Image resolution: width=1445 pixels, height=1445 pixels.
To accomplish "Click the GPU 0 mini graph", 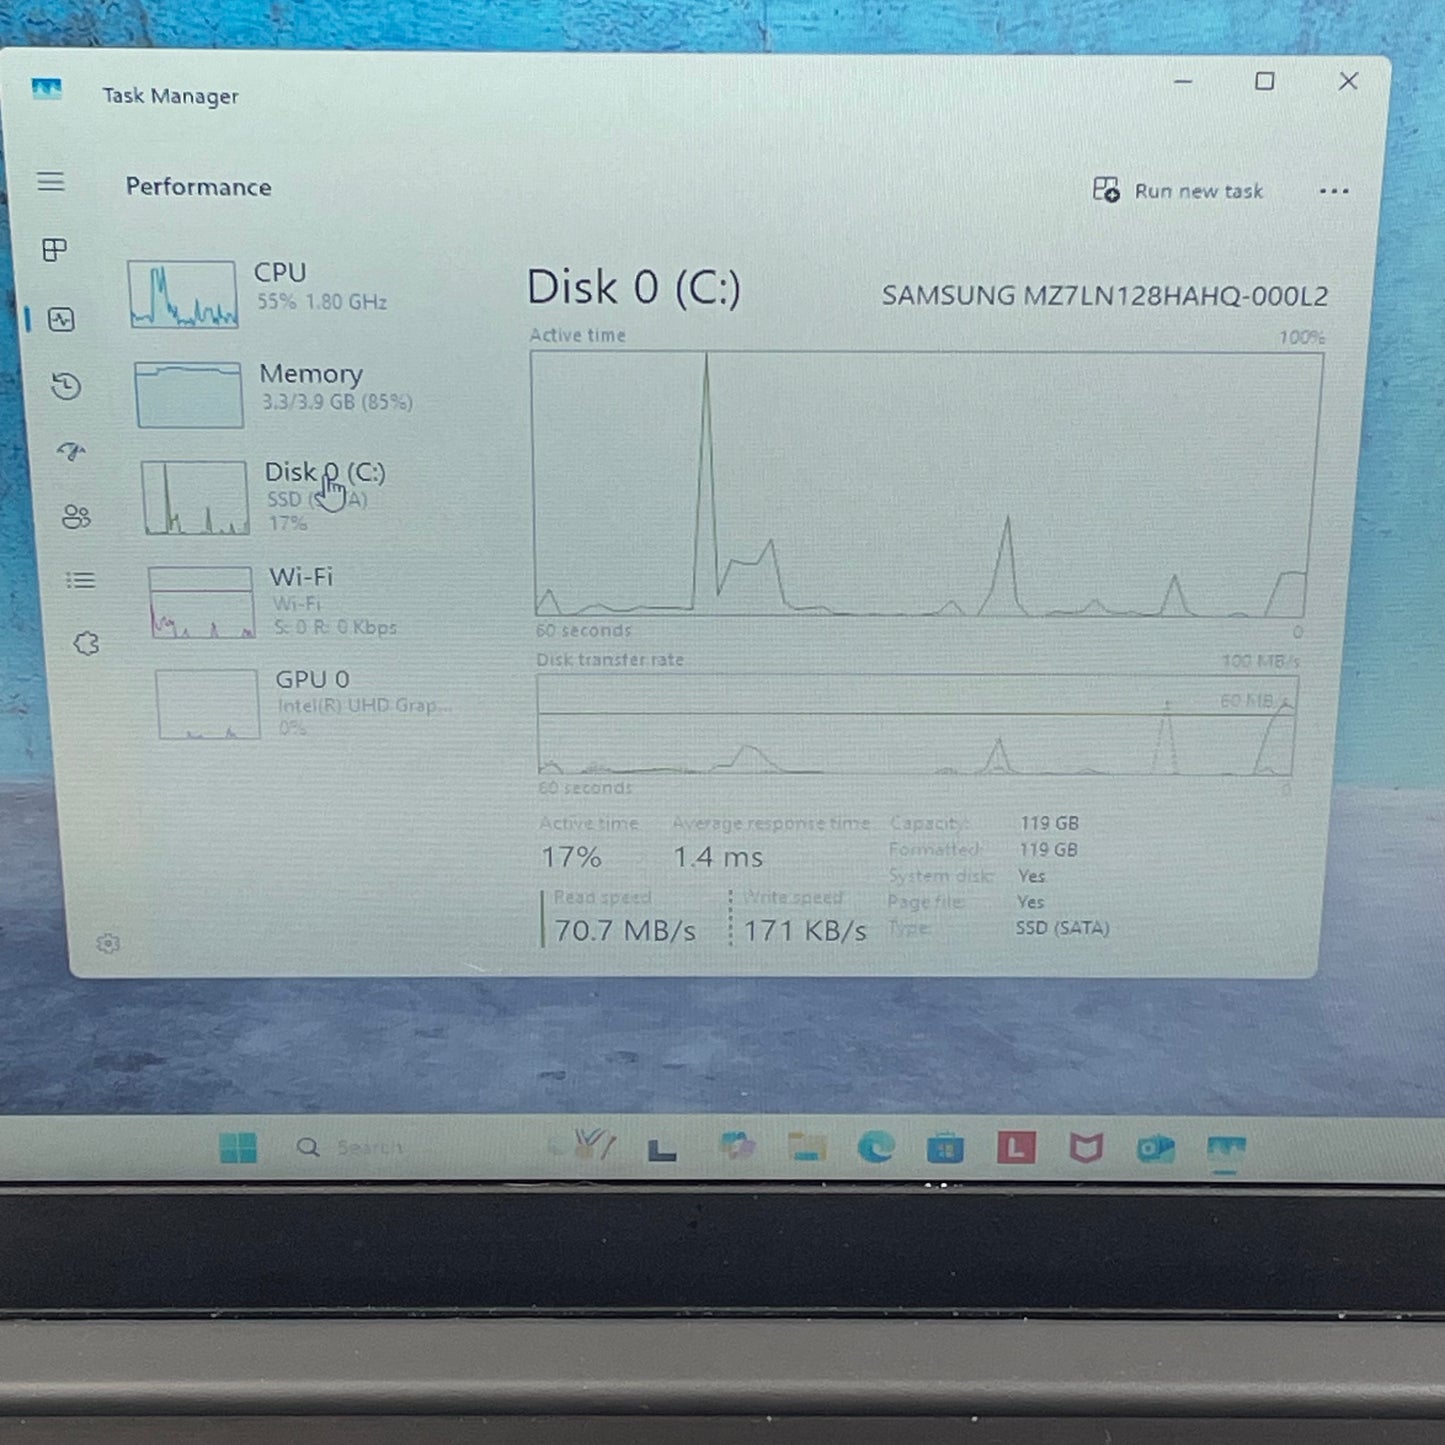I will tap(208, 704).
